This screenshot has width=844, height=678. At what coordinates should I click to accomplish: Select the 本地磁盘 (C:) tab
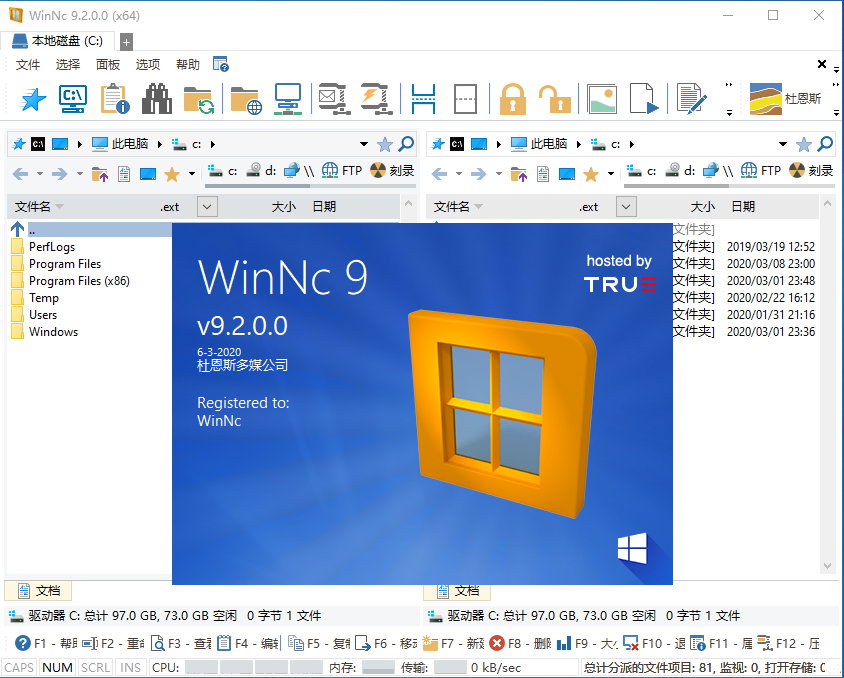pos(57,41)
